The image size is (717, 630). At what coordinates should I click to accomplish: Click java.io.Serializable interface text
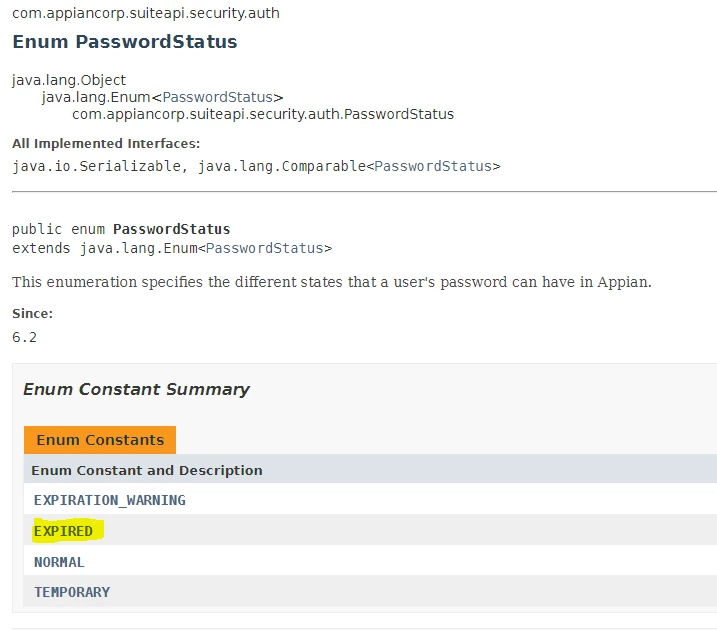[x=96, y=166]
